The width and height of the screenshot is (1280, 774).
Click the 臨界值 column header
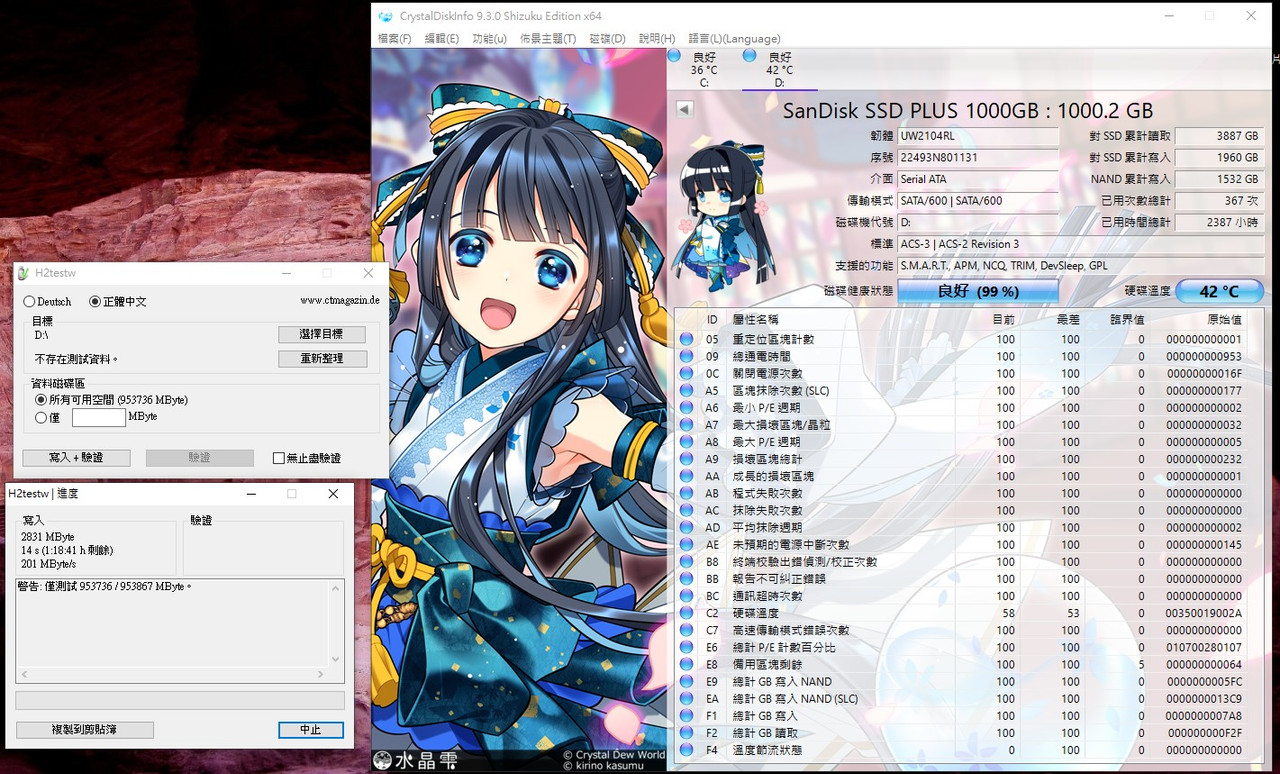(x=1127, y=320)
